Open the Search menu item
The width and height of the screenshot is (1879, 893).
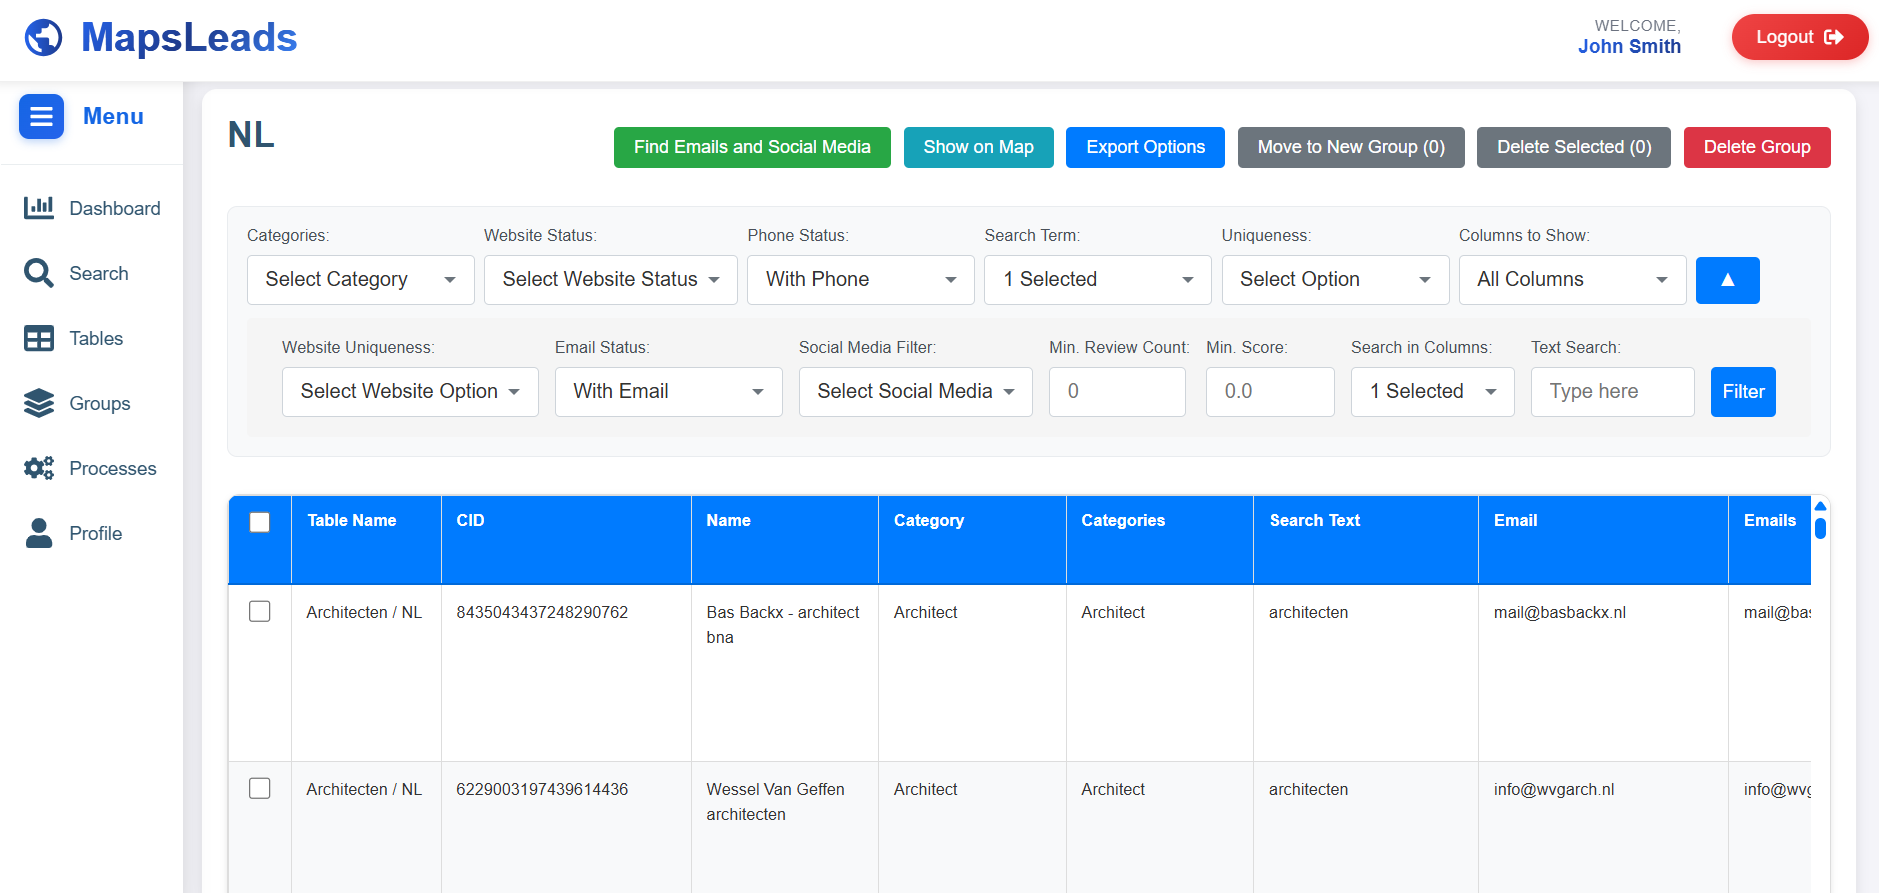(92, 273)
